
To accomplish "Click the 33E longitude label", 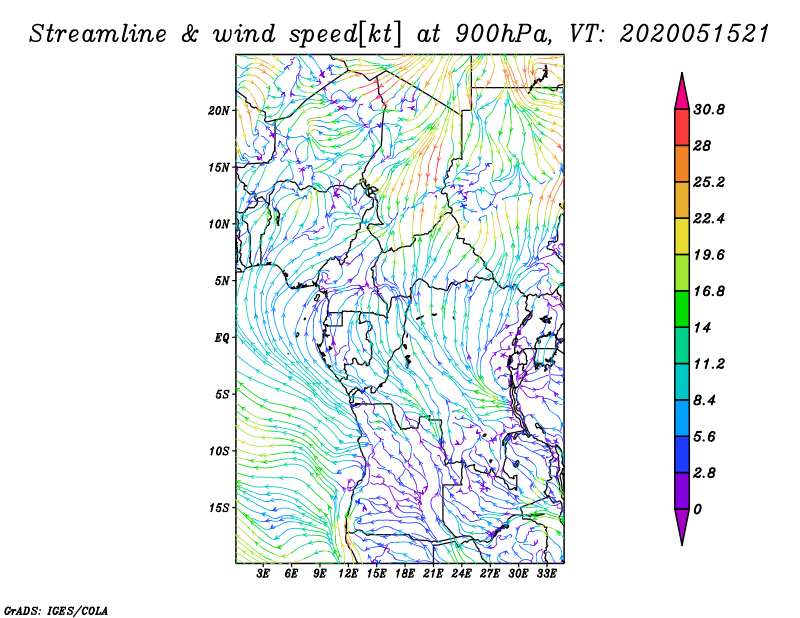I will pos(547,574).
